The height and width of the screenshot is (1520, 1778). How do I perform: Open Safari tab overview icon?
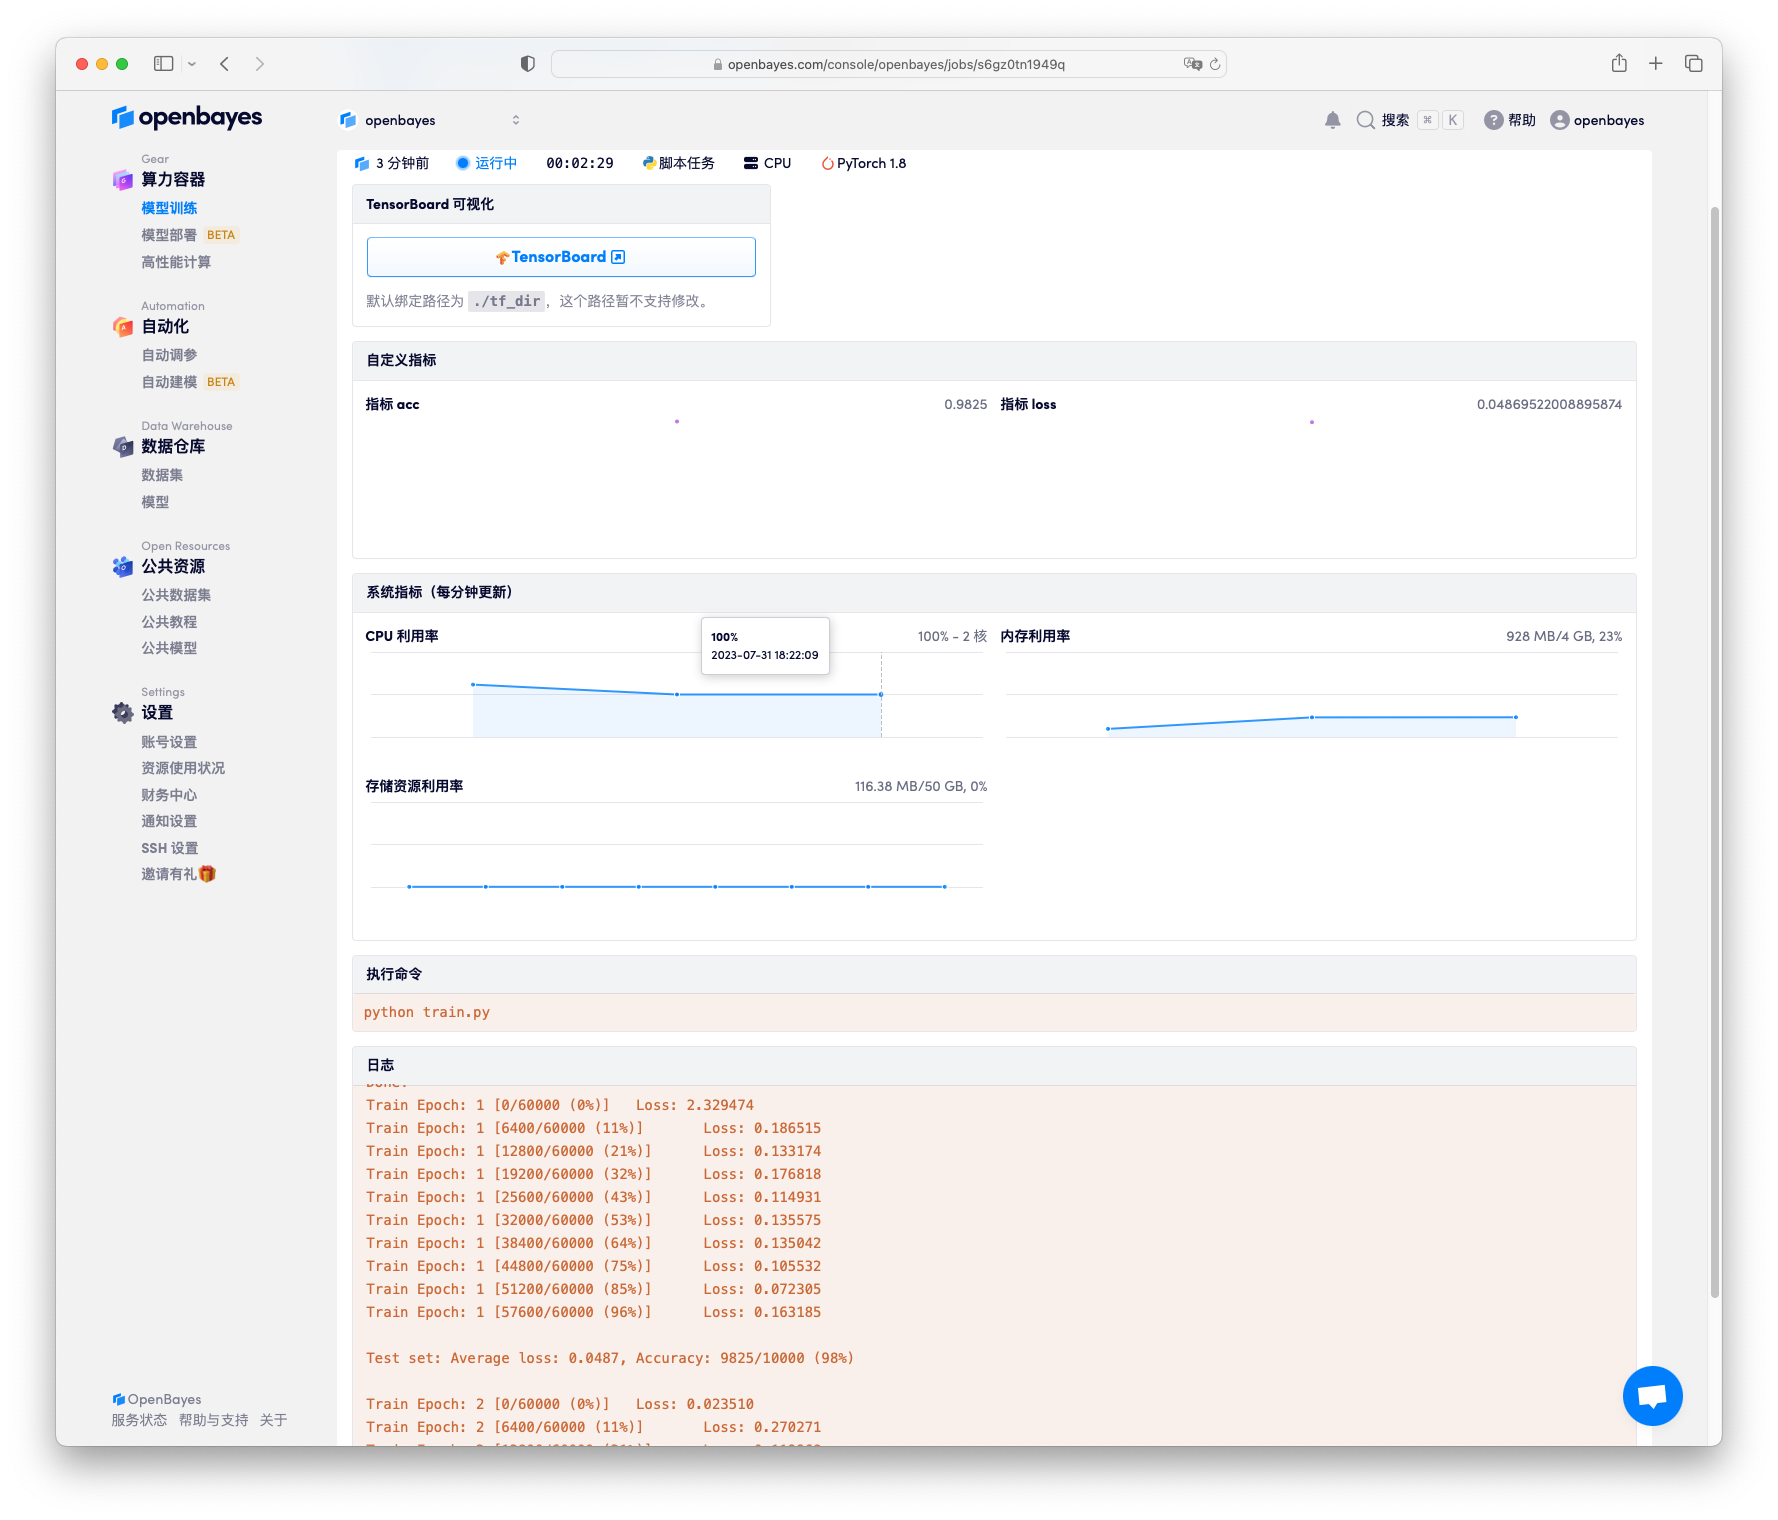coord(1693,64)
